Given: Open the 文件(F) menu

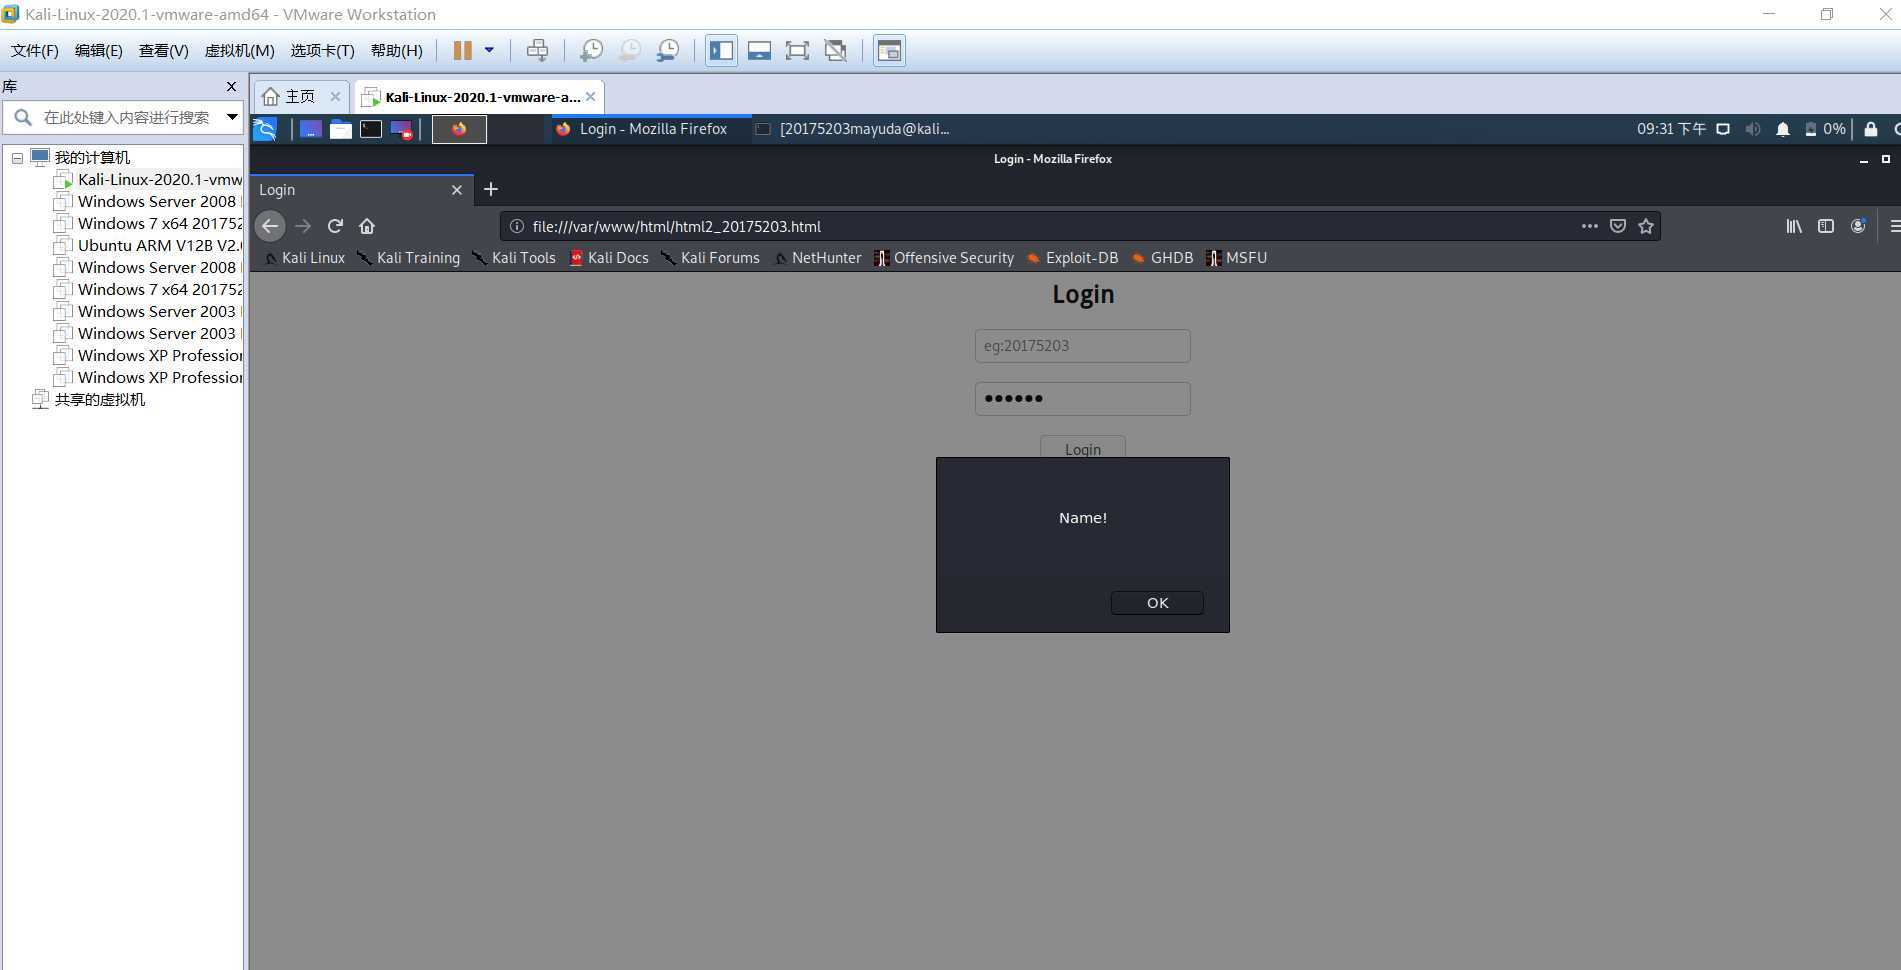Looking at the screenshot, I should (35, 50).
